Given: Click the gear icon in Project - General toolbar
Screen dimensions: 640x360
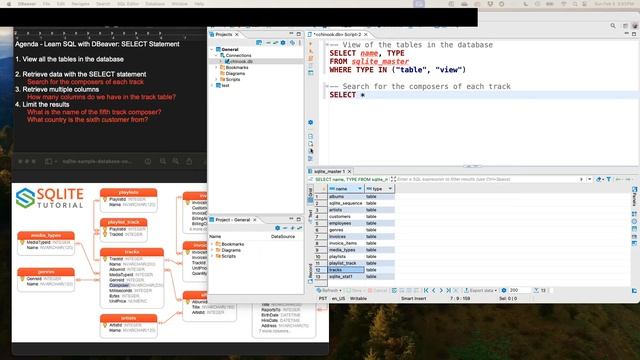Looking at the screenshot, I should pyautogui.click(x=278, y=228).
